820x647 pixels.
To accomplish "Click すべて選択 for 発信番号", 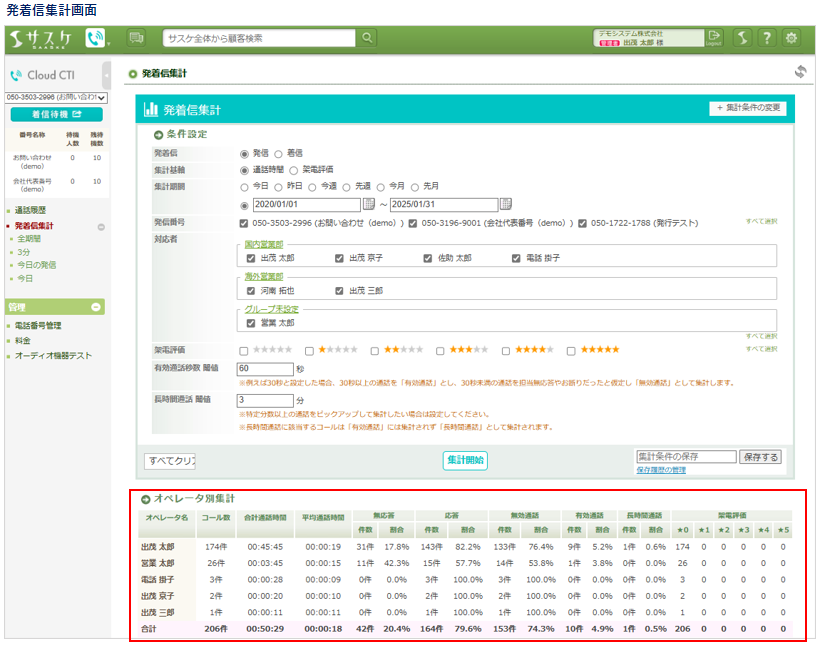I will coord(761,222).
